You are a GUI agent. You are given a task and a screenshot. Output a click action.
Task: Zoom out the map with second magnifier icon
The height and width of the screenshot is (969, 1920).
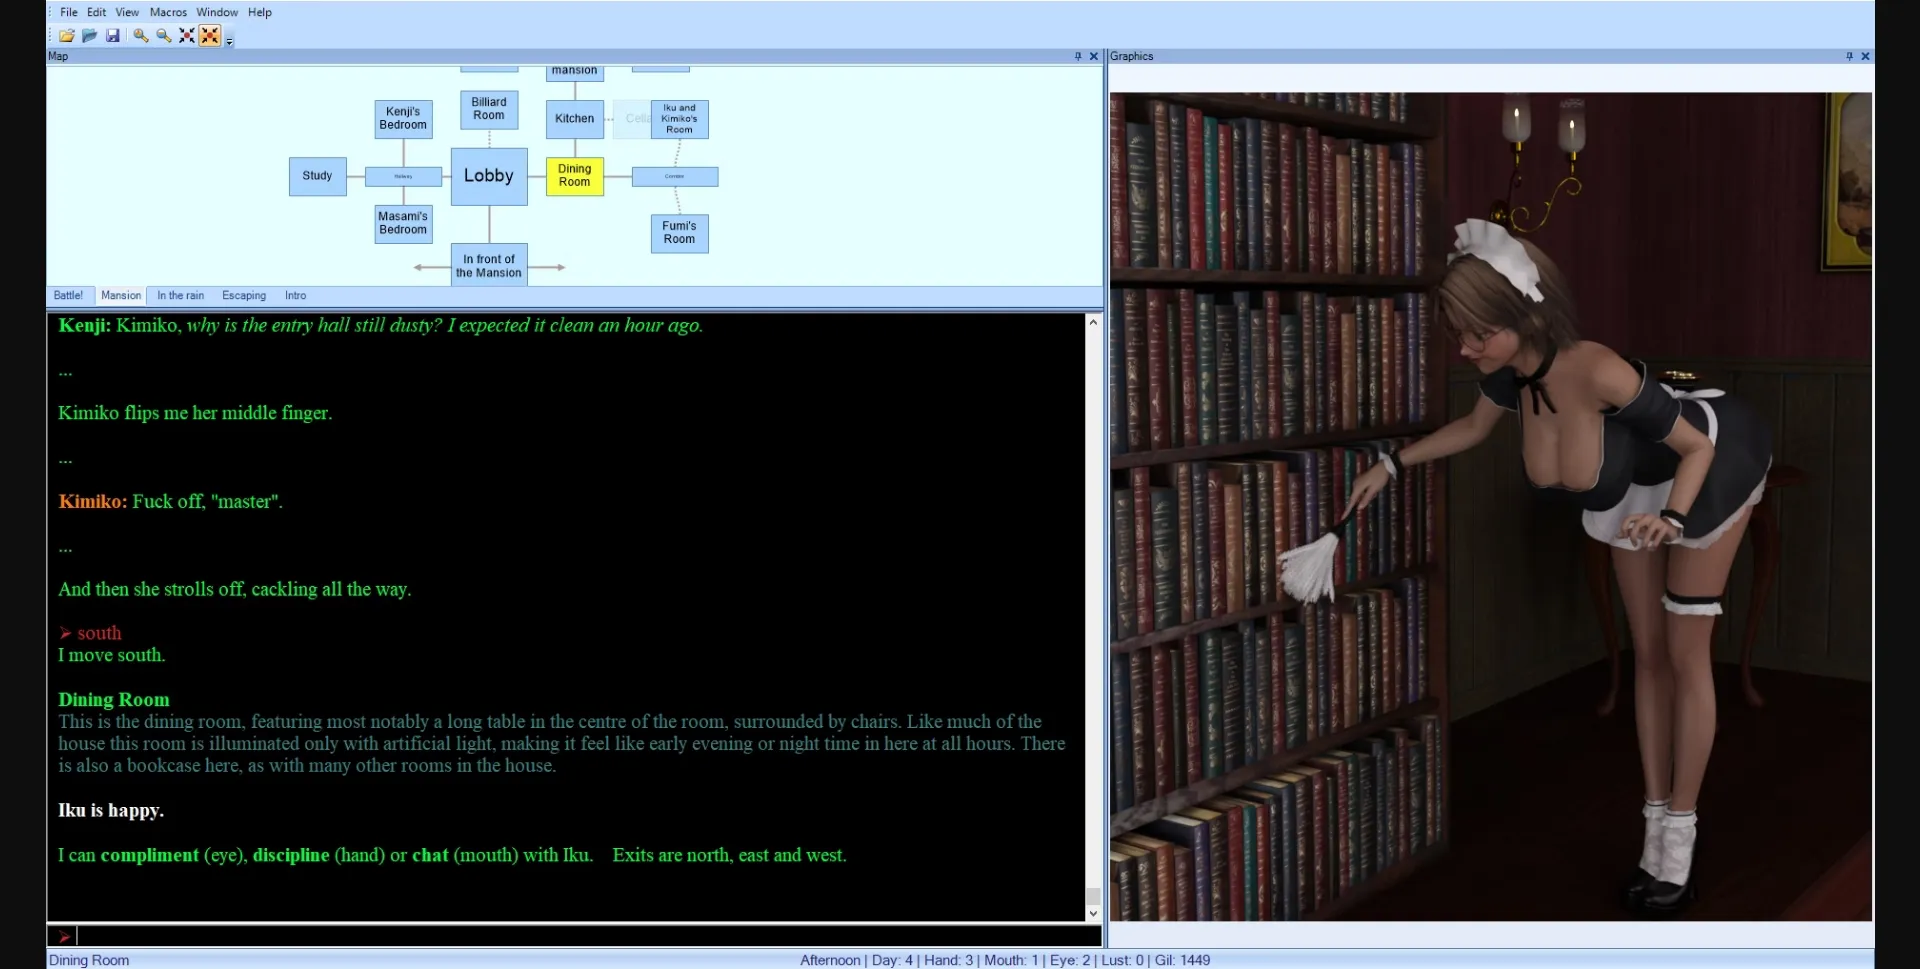(164, 36)
